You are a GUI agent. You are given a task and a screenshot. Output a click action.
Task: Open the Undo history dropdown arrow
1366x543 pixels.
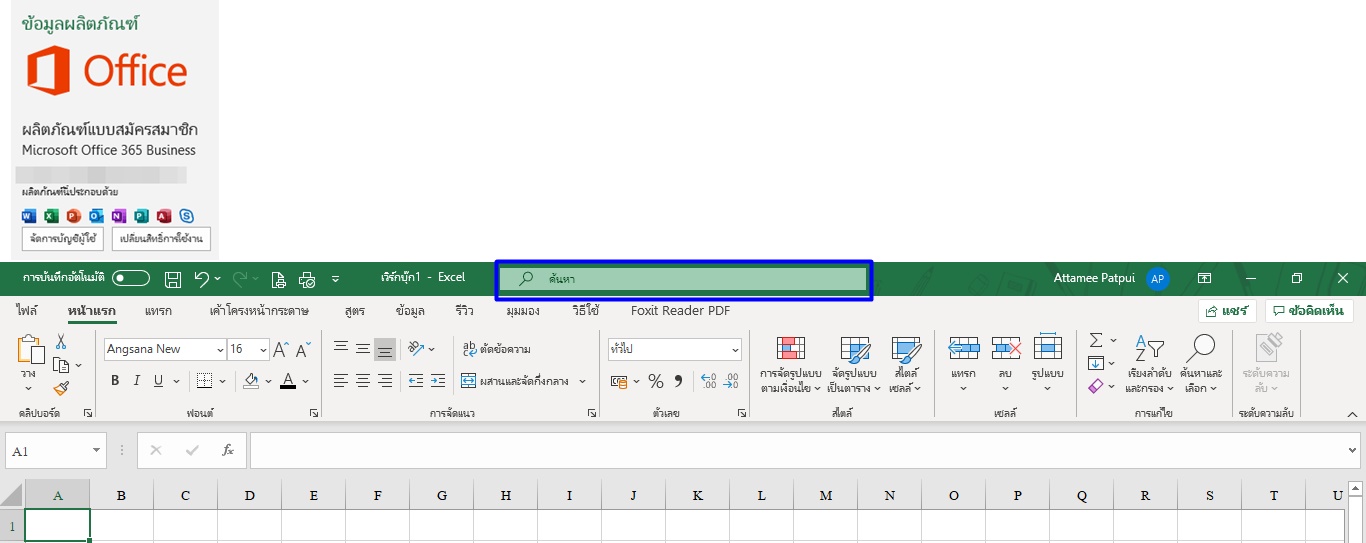point(217,279)
